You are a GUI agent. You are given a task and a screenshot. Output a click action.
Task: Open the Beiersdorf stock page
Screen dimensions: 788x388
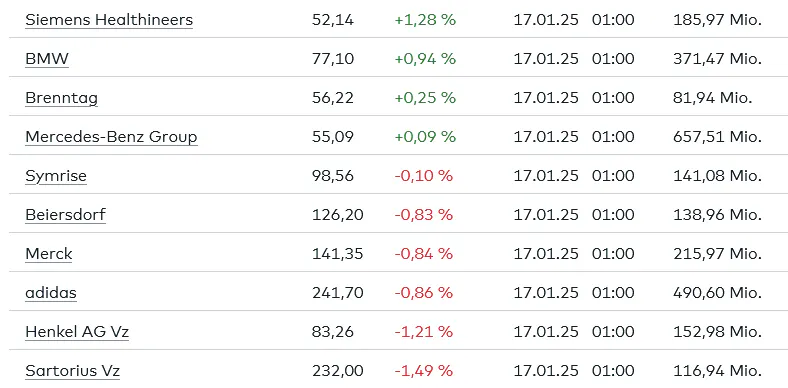click(65, 215)
